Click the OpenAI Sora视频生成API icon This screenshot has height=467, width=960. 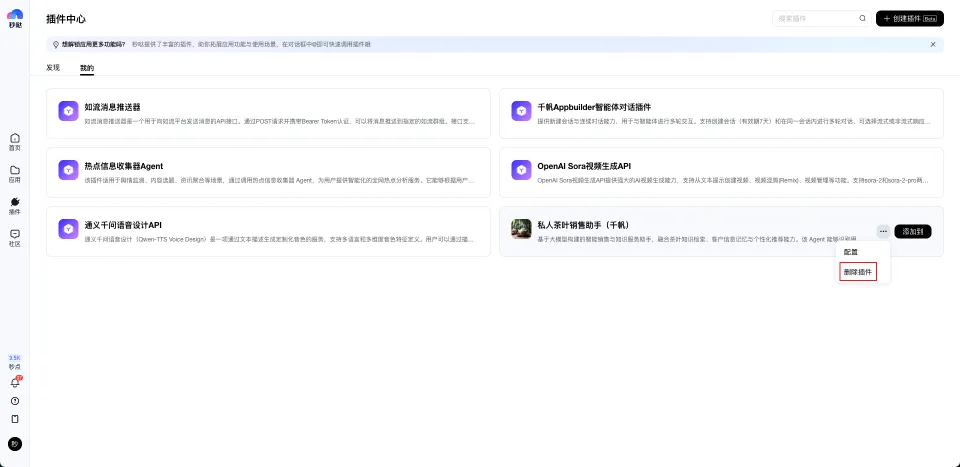click(521, 170)
